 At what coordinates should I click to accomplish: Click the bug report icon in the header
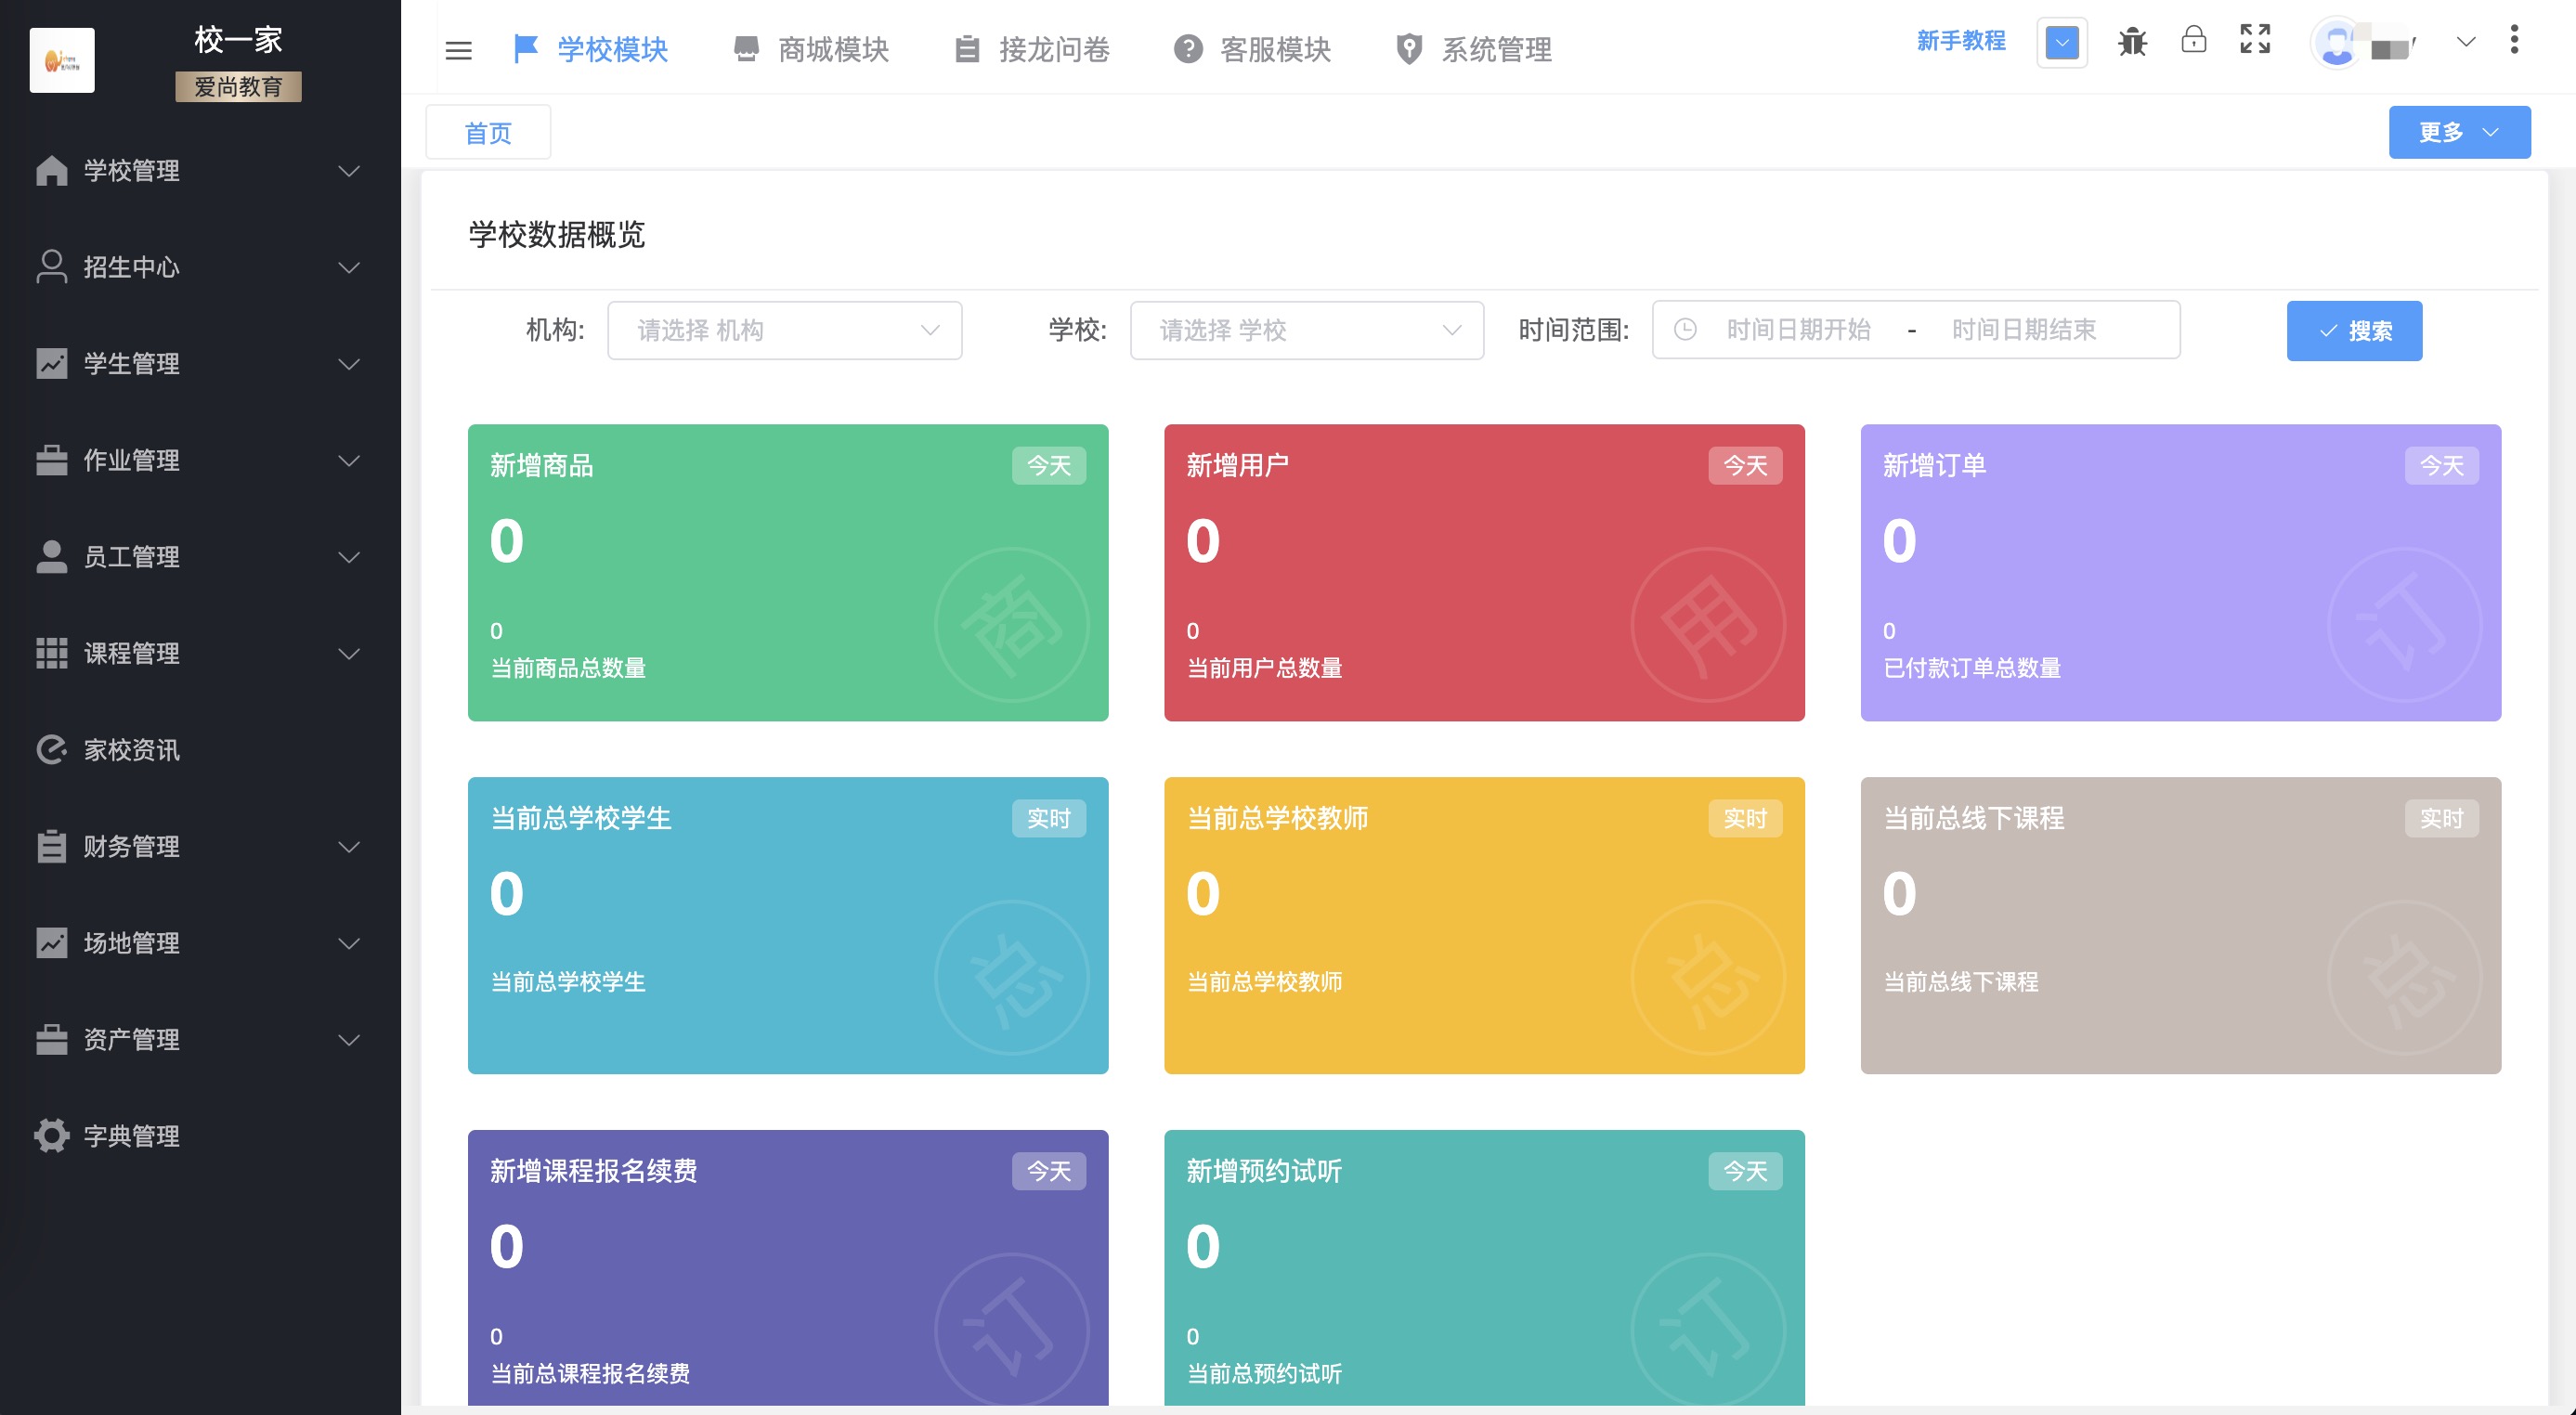tap(2132, 42)
